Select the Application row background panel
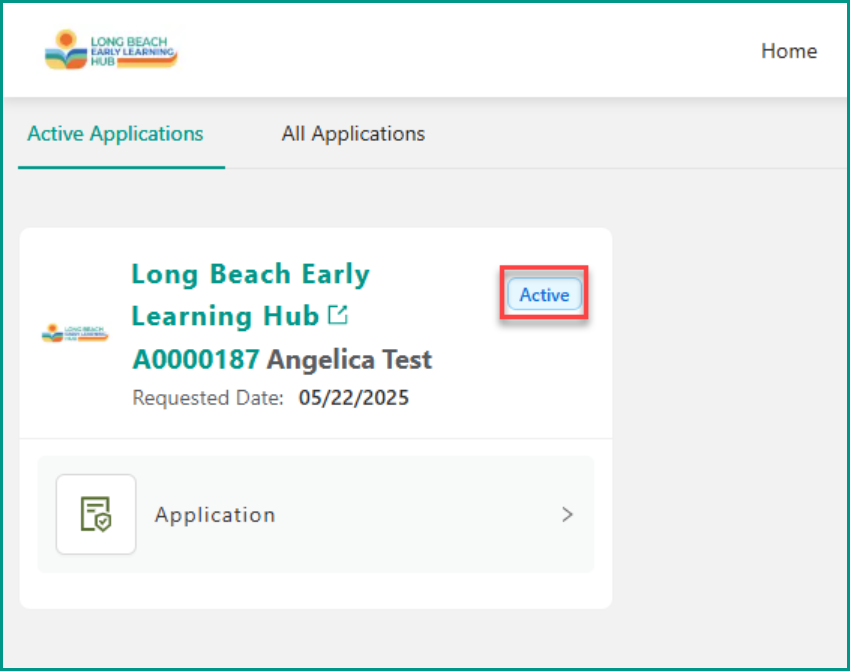Screen dimensions: 850x671 click(x=316, y=514)
